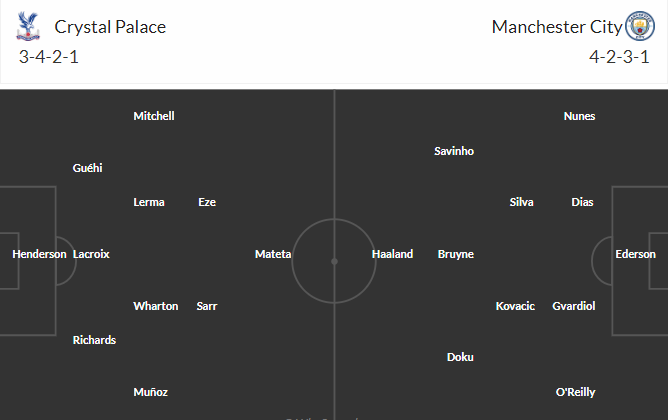Image resolution: width=669 pixels, height=420 pixels.
Task: Click the Manchester City club badge
Action: (640, 26)
